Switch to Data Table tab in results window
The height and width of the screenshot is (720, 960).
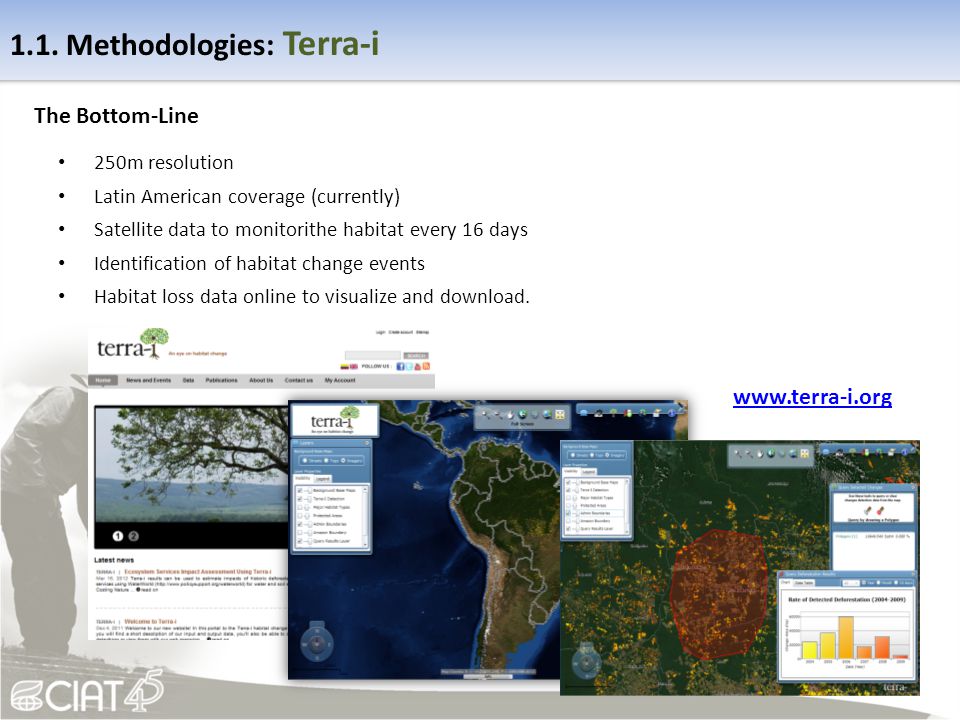coord(804,583)
